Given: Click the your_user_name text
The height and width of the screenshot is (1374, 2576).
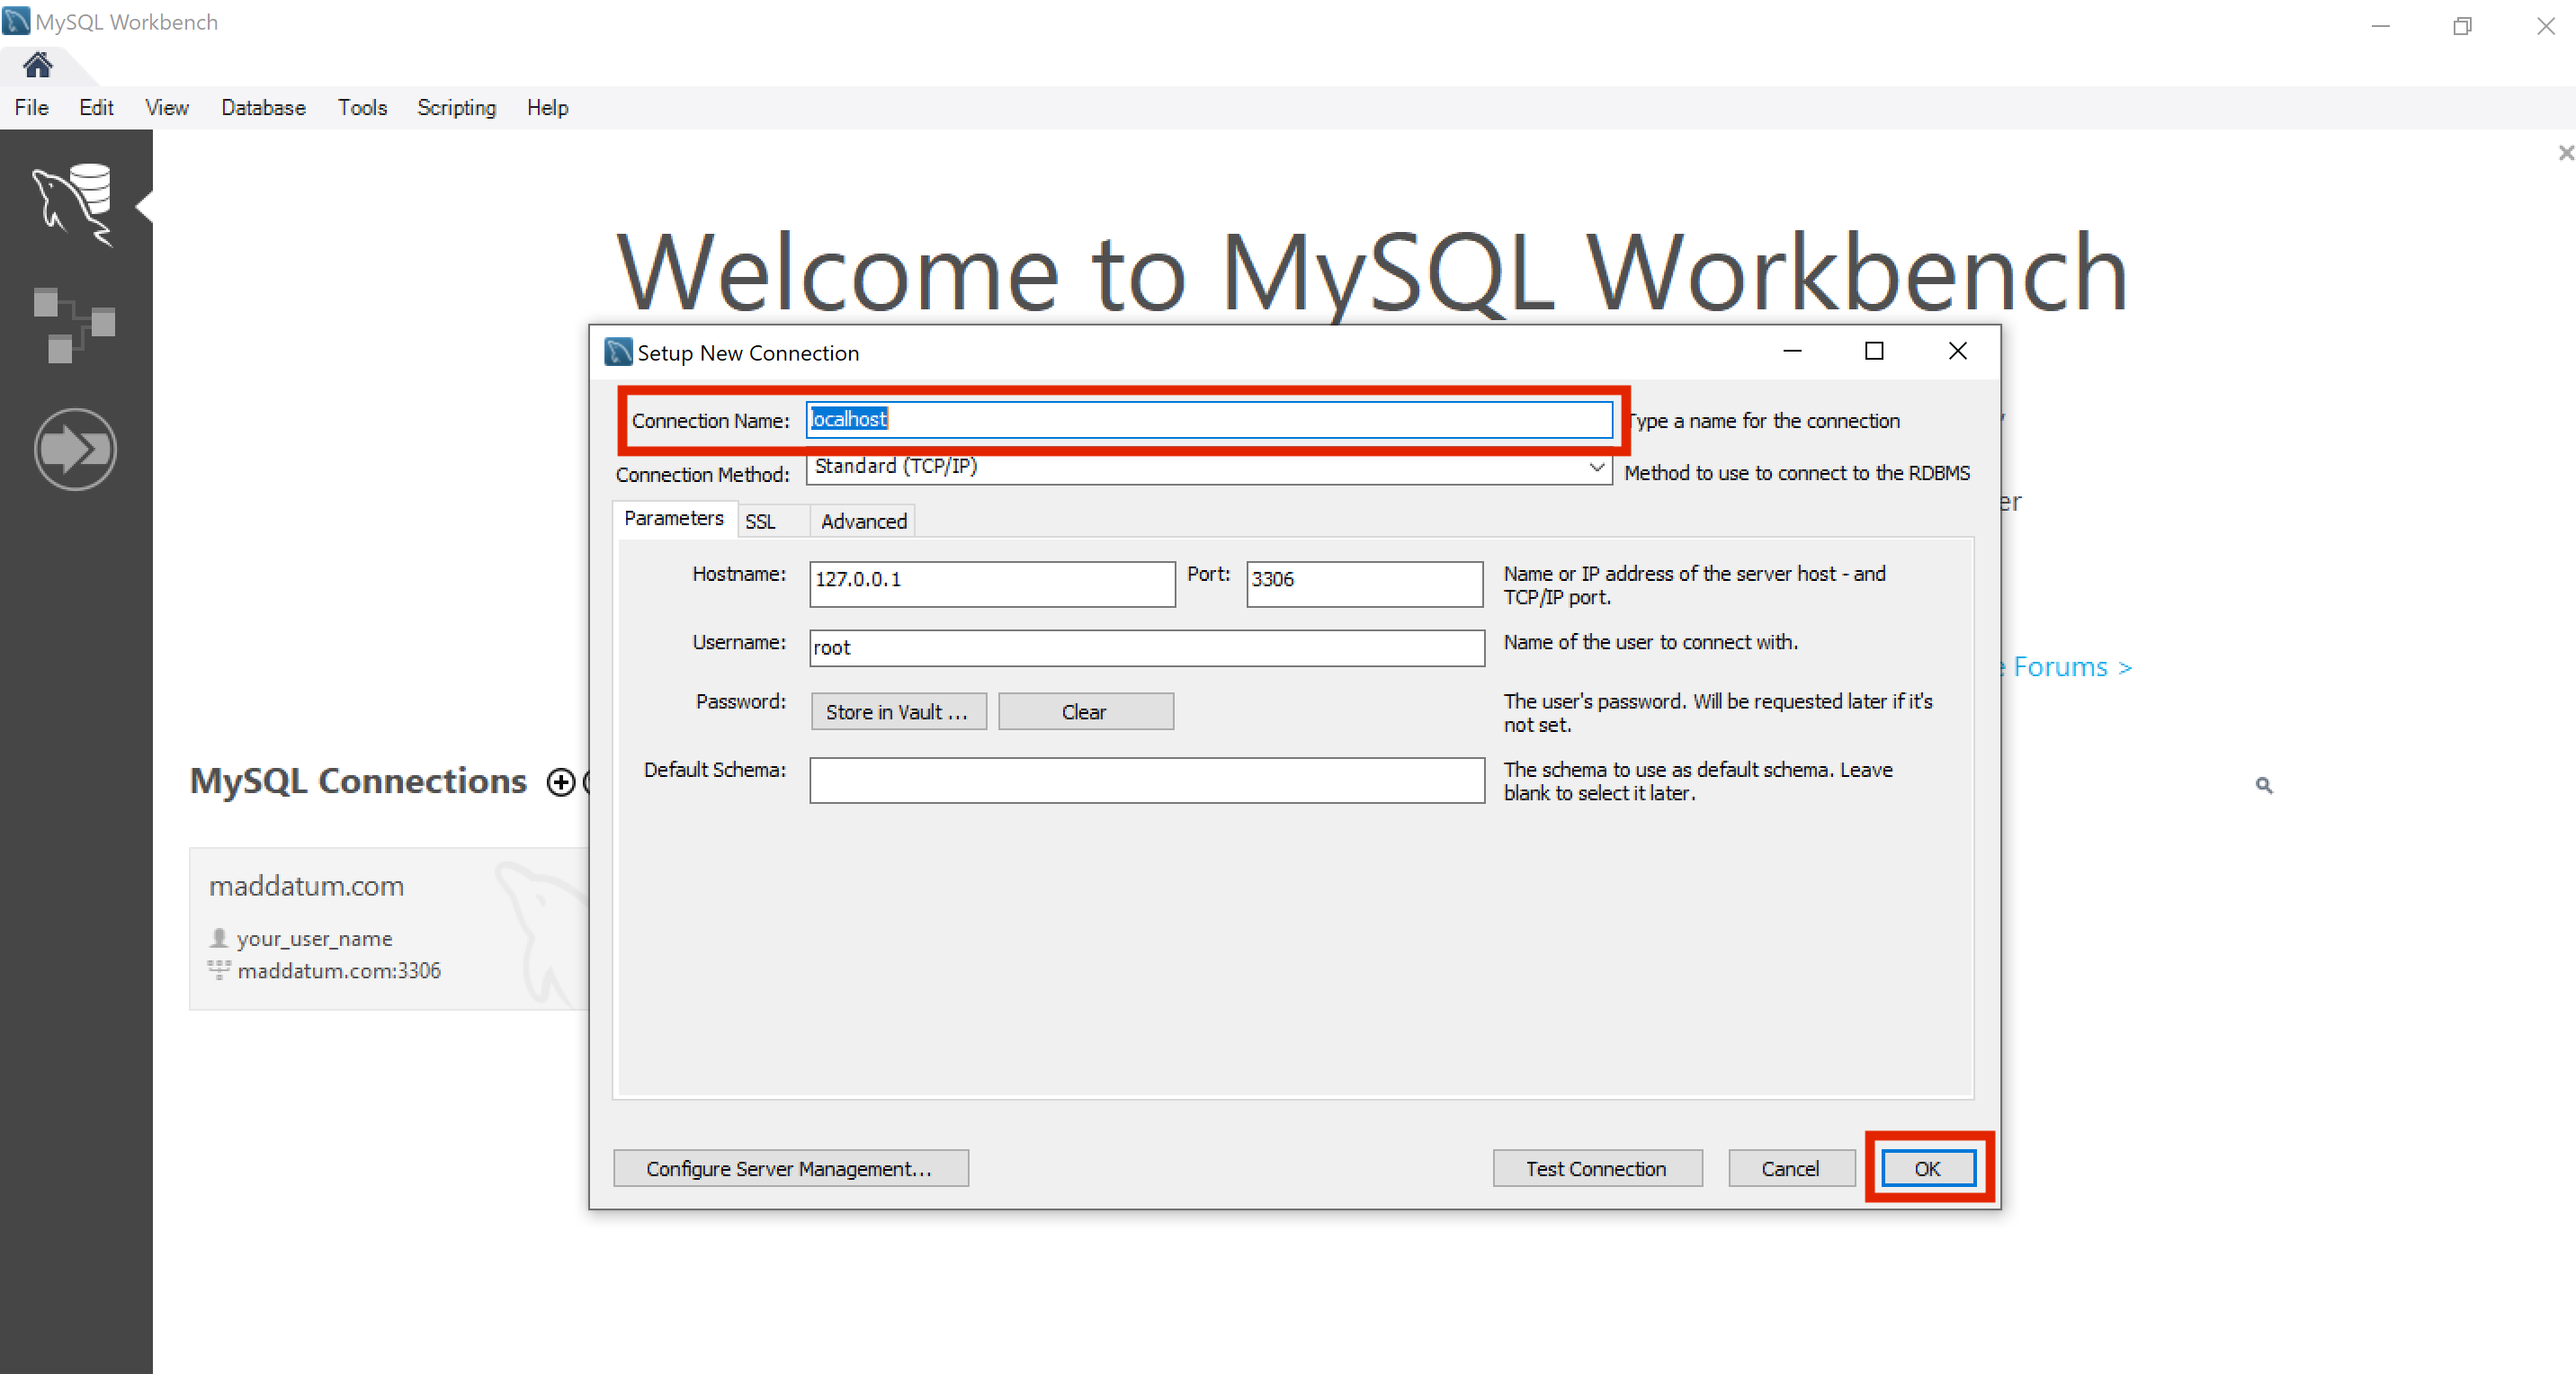Looking at the screenshot, I should (x=314, y=939).
